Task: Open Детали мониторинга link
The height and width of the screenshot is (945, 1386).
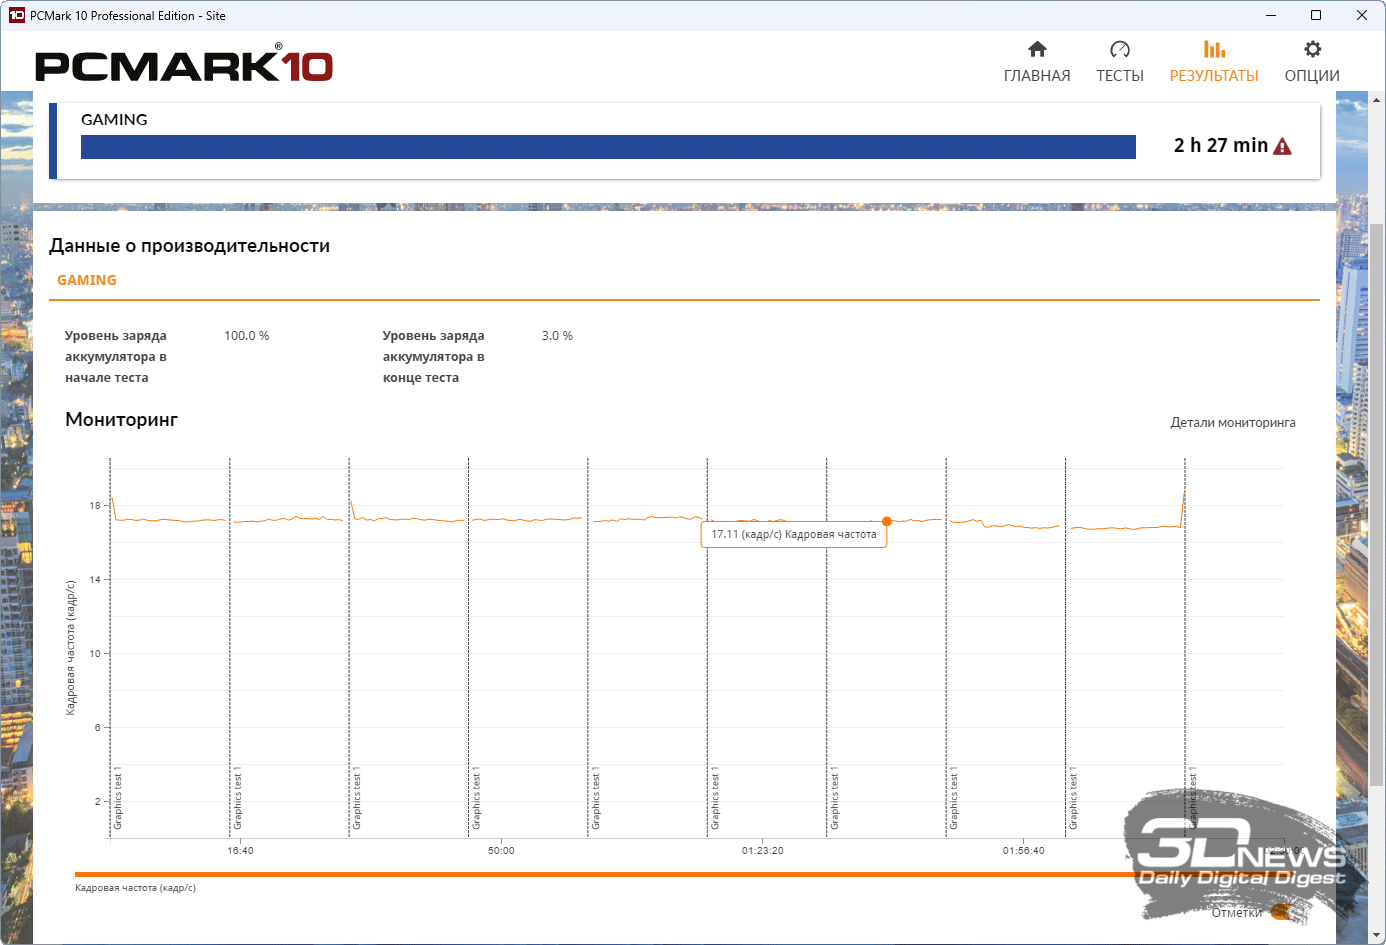Action: [x=1232, y=423]
